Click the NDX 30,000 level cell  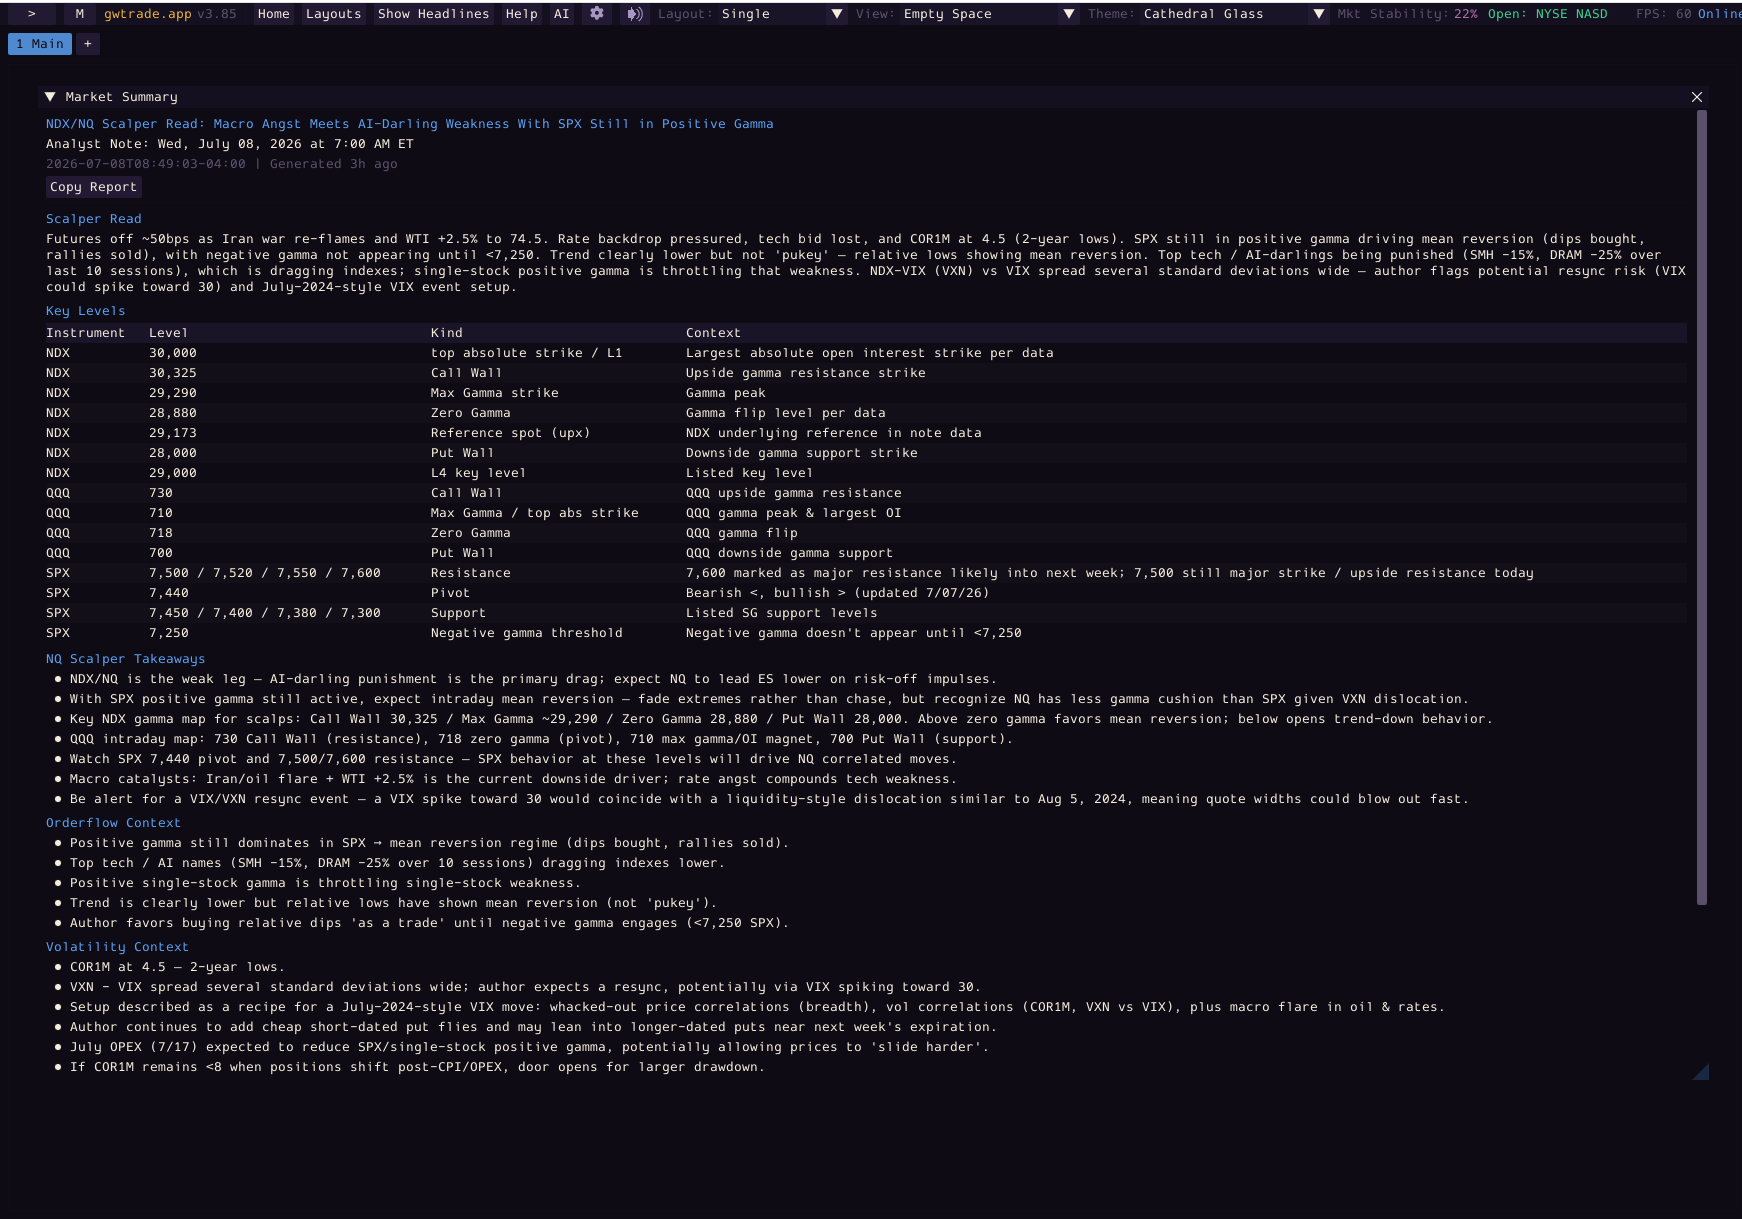(x=173, y=353)
